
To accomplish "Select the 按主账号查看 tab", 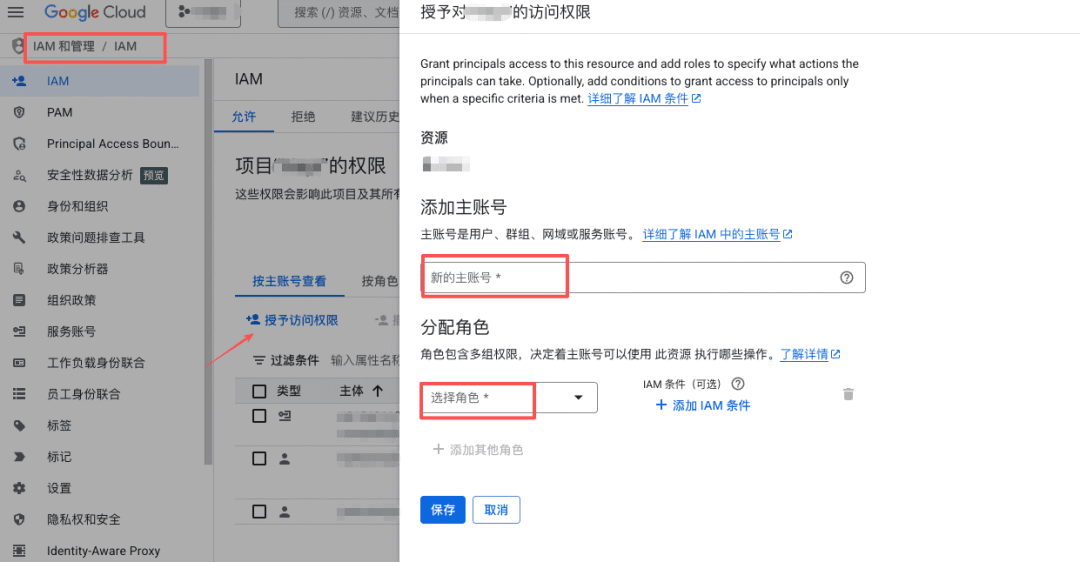I will pos(289,281).
